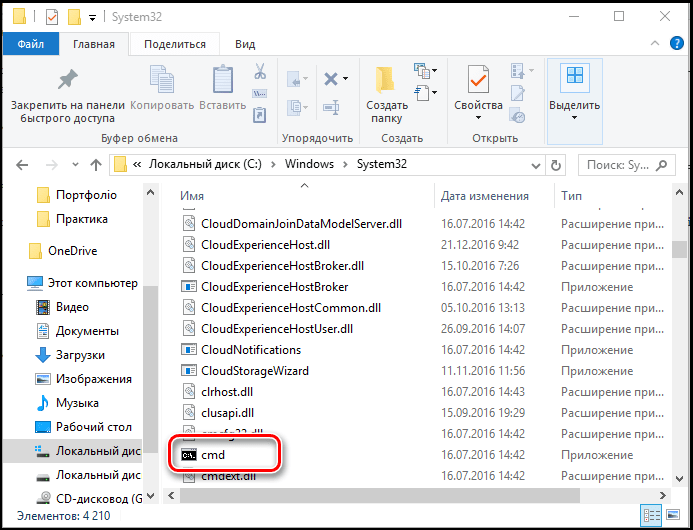
Task: Open the Файл menu tab
Action: coord(31,44)
